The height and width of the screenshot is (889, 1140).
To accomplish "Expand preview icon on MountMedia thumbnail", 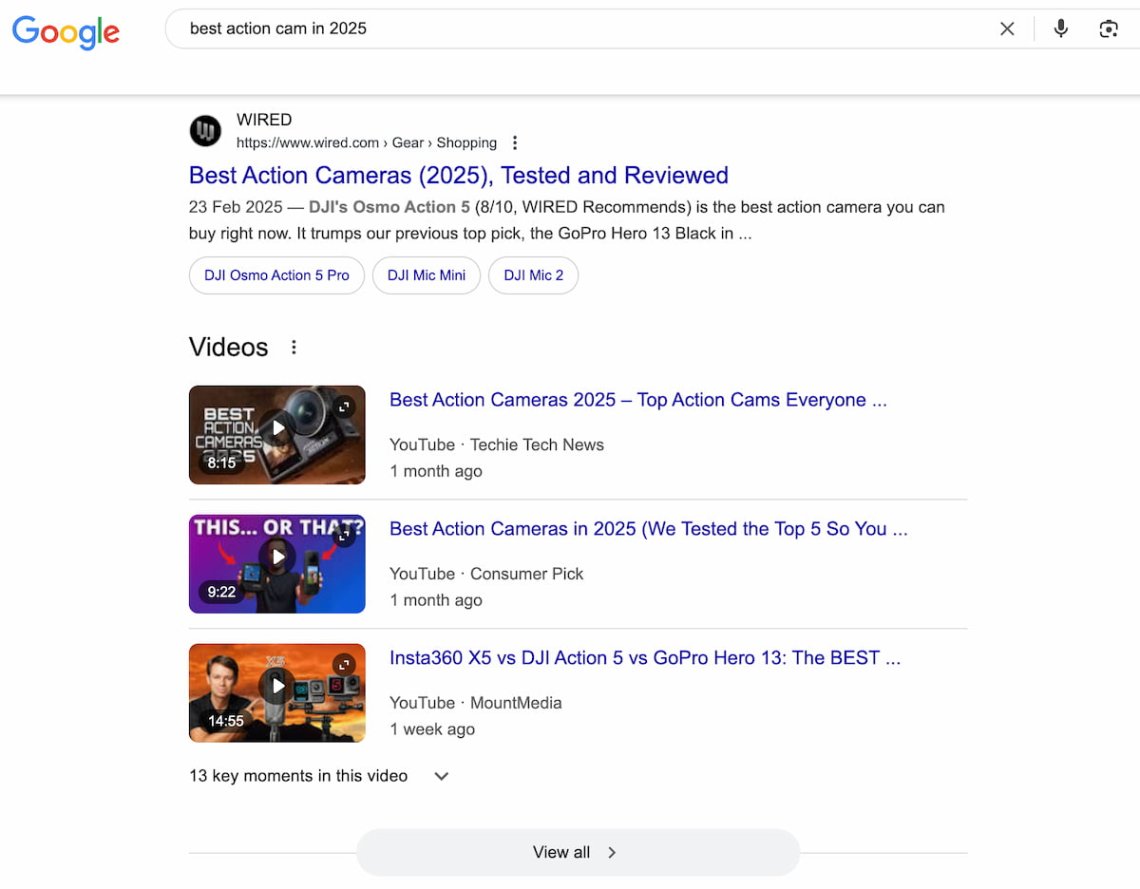I will [344, 664].
